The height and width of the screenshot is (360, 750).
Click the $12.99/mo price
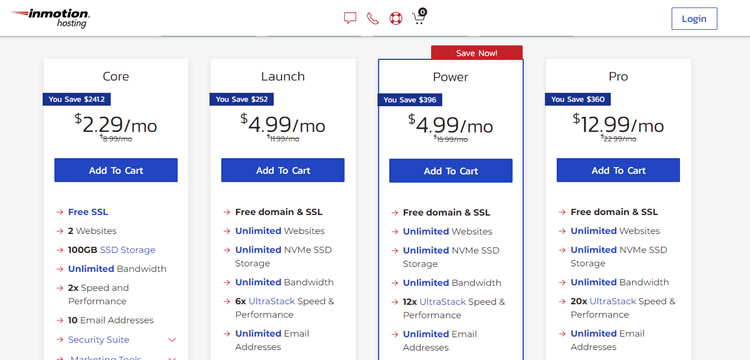(x=618, y=124)
